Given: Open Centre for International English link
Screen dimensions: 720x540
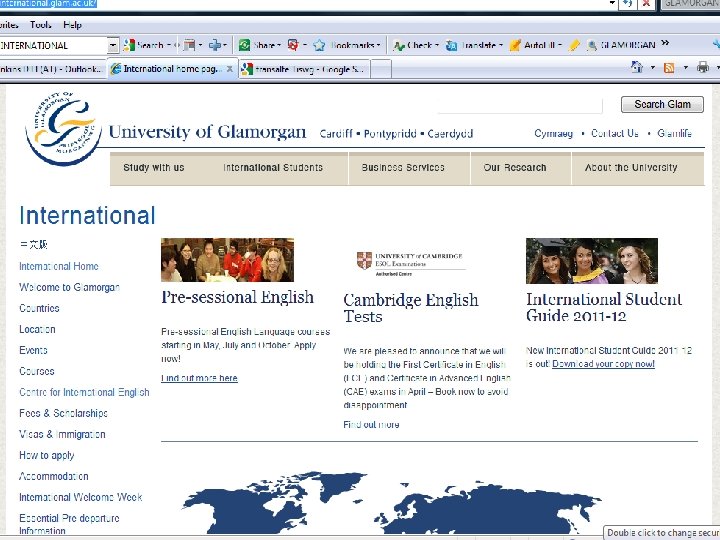Looking at the screenshot, I should click(84, 392).
